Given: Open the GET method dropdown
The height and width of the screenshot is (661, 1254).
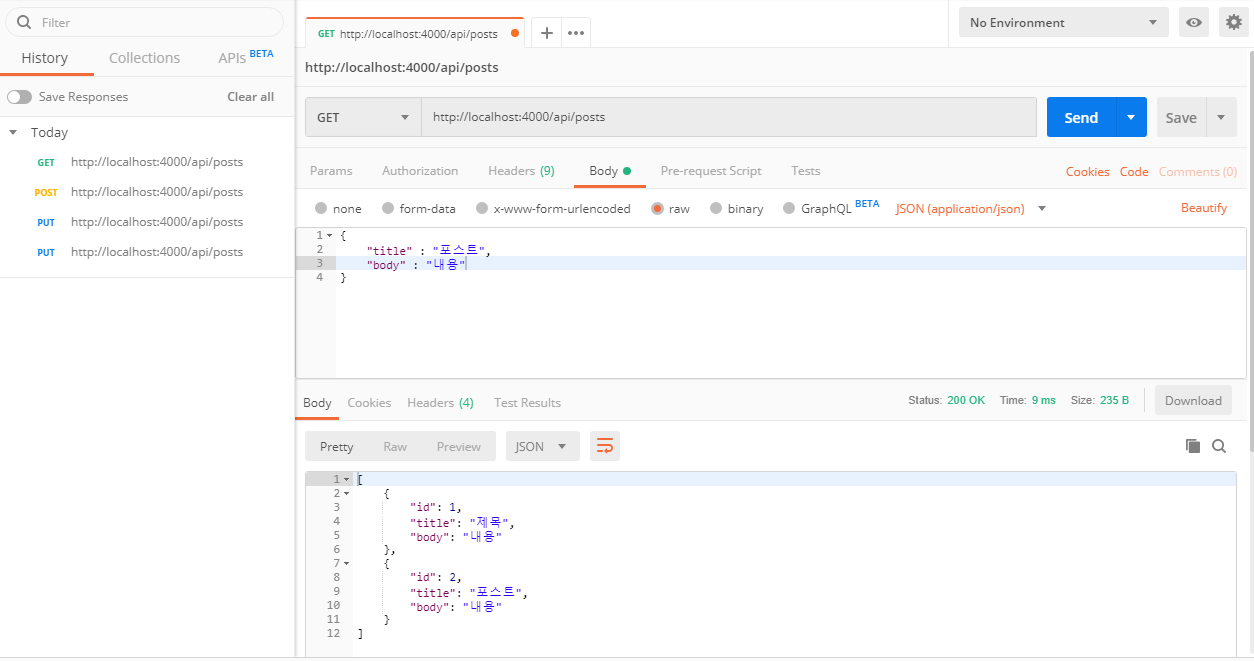Looking at the screenshot, I should pos(363,117).
